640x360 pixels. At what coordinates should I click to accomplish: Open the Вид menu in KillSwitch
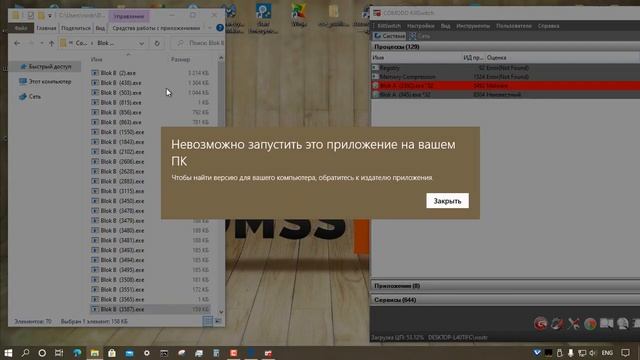tap(445, 26)
